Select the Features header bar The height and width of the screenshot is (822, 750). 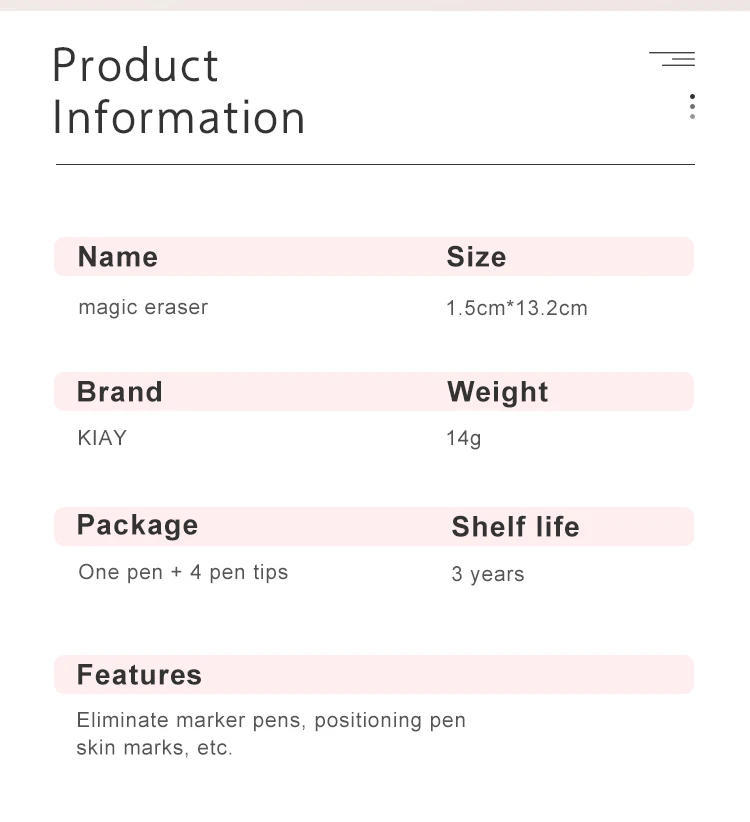pos(373,675)
